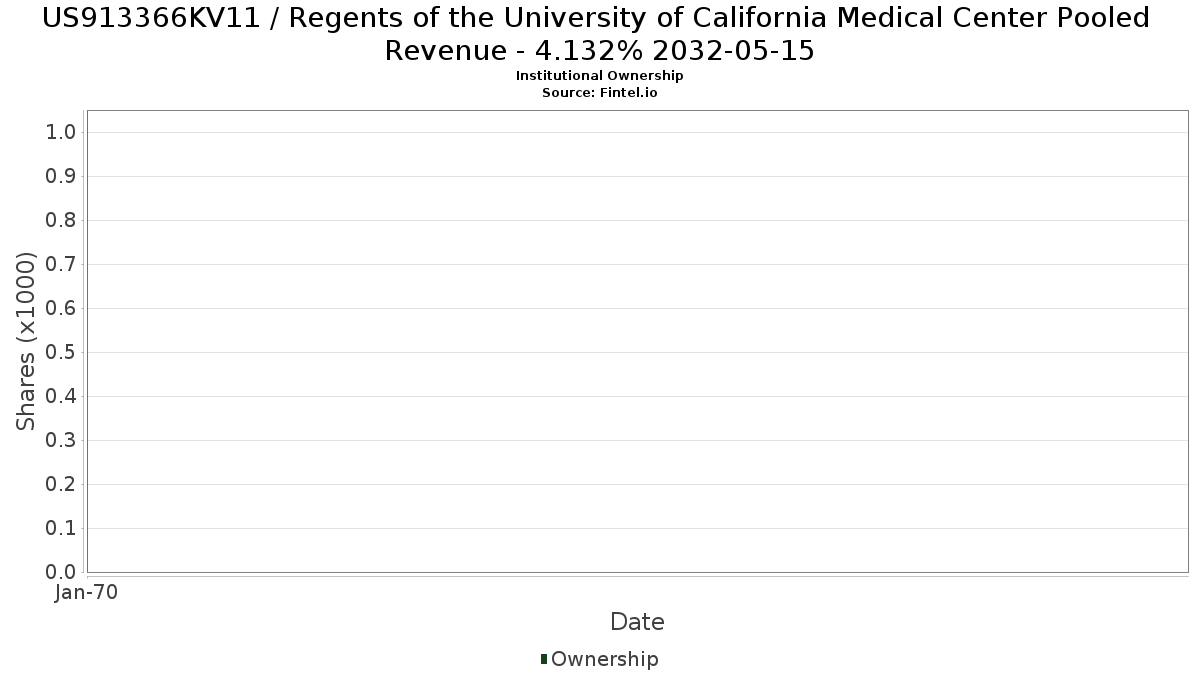Select the 0.2 y-axis tick label
The height and width of the screenshot is (675, 1200).
click(61, 485)
